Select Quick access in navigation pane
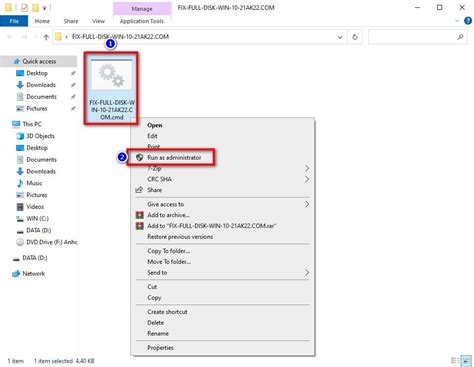This screenshot has width=474, height=367. (39, 61)
